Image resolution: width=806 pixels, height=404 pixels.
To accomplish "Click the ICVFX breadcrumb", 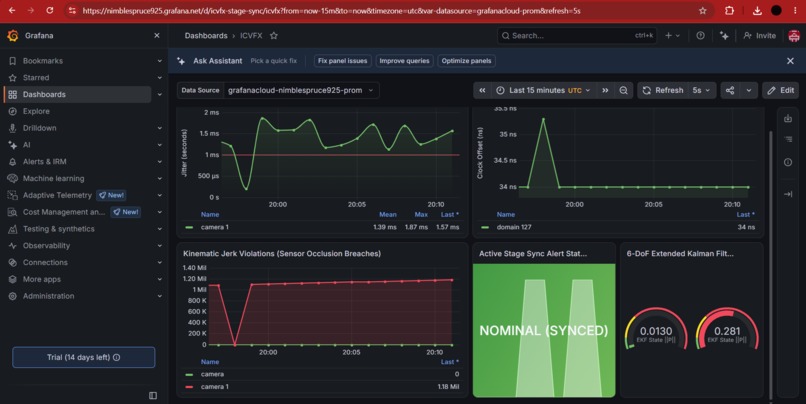I will [251, 35].
